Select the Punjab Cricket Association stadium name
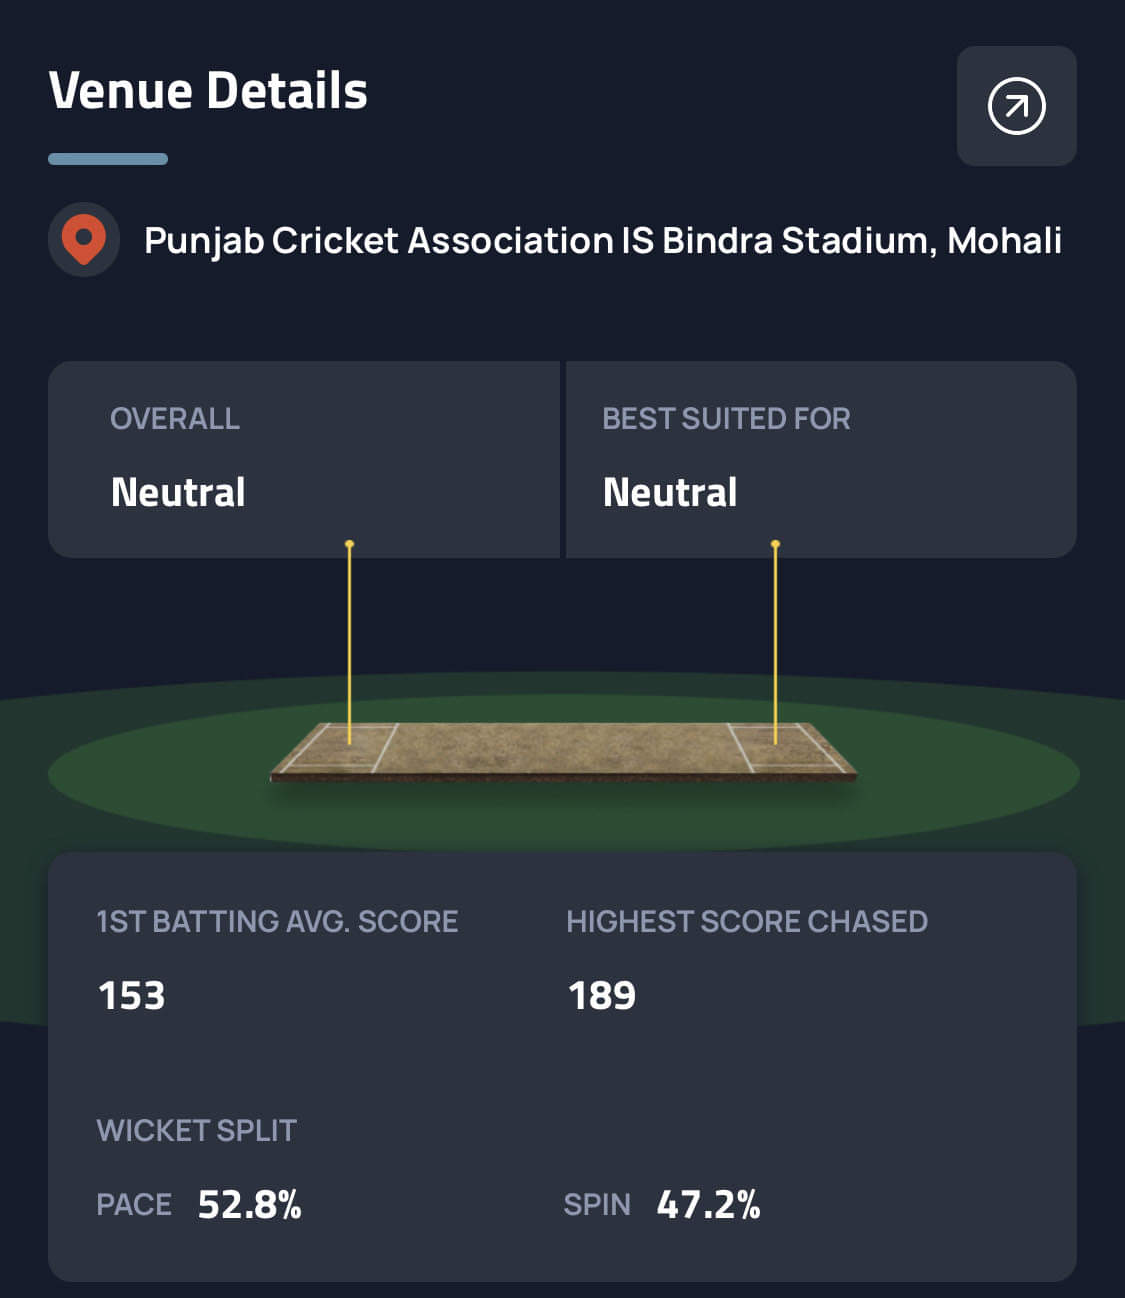The width and height of the screenshot is (1125, 1298). [602, 241]
